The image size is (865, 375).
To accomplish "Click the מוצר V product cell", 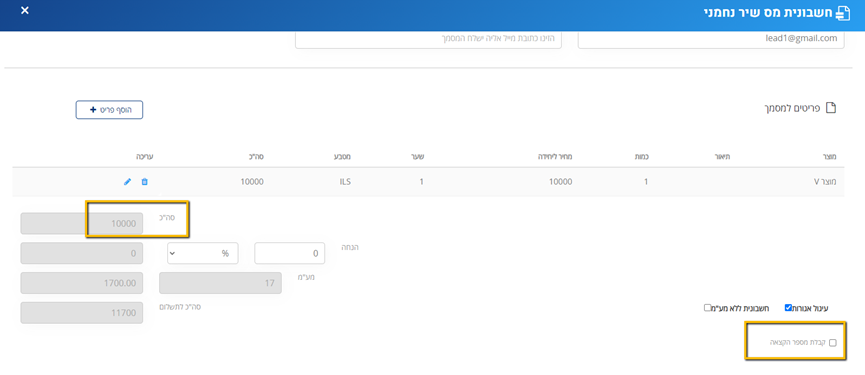I will point(825,181).
